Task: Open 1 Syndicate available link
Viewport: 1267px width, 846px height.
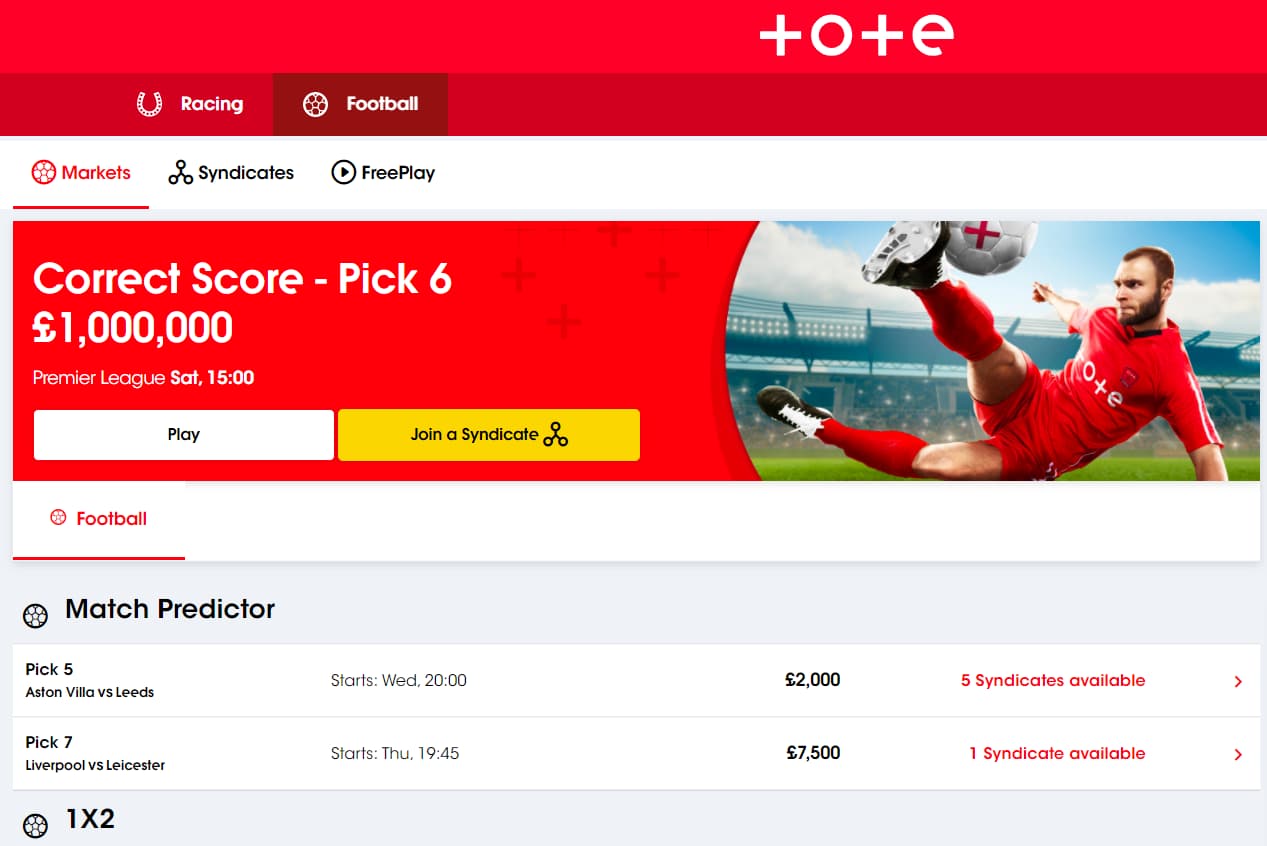Action: (1057, 753)
